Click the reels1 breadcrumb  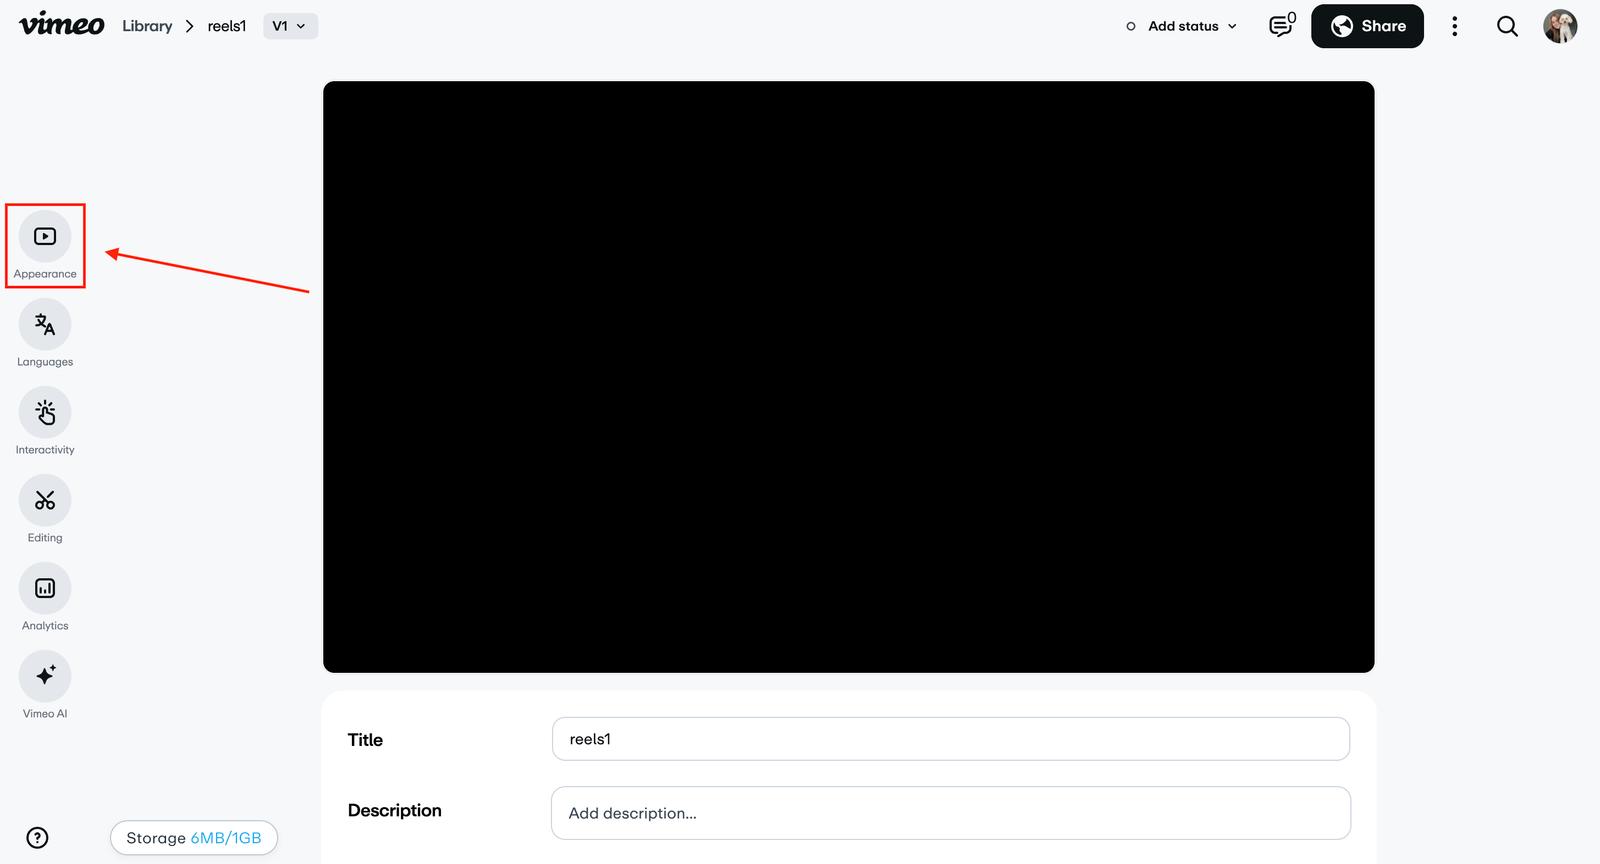click(227, 26)
